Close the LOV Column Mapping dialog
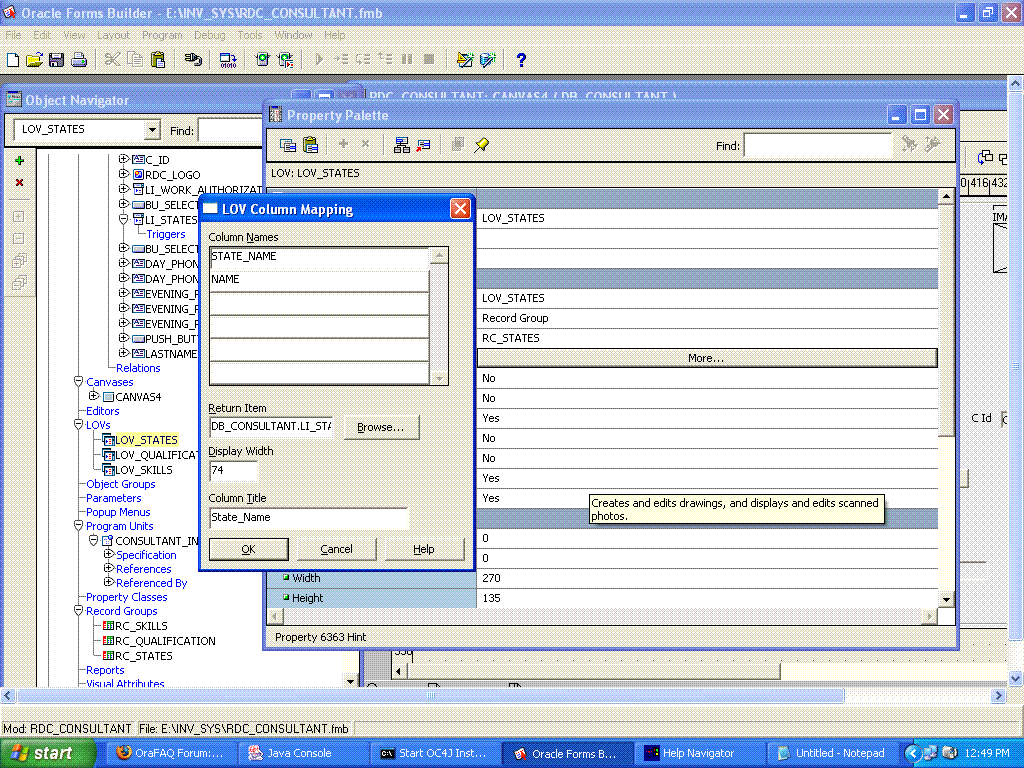This screenshot has width=1024, height=768. [460, 209]
